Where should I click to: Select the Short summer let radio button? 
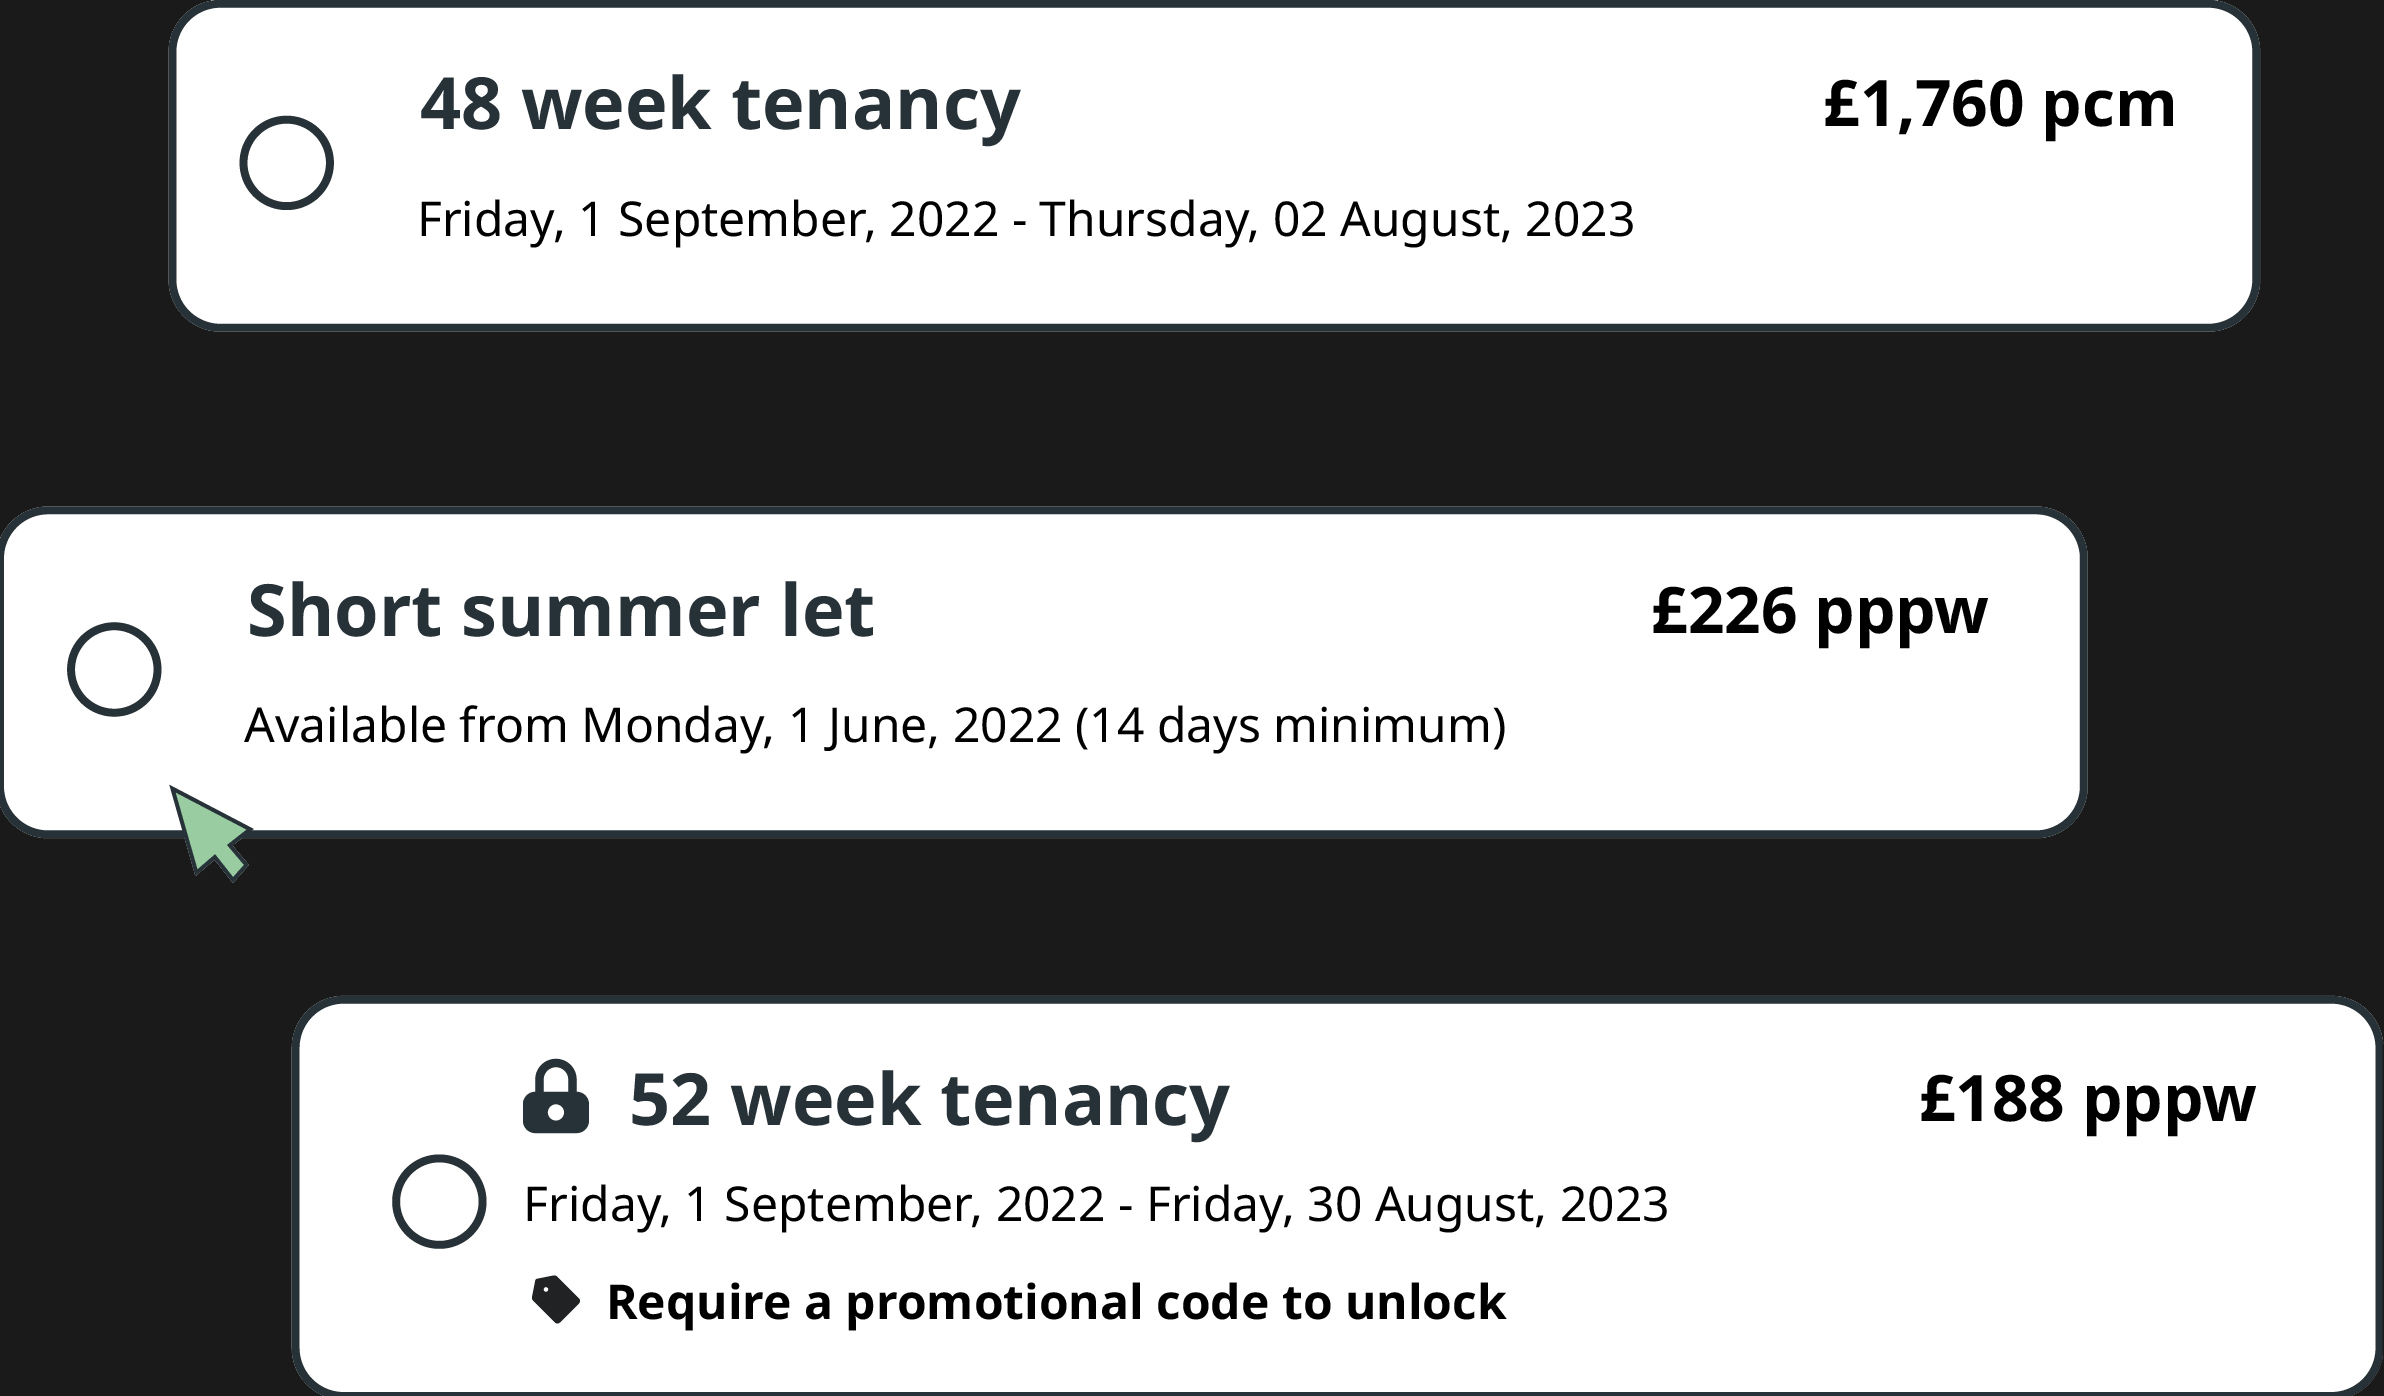pos(114,669)
